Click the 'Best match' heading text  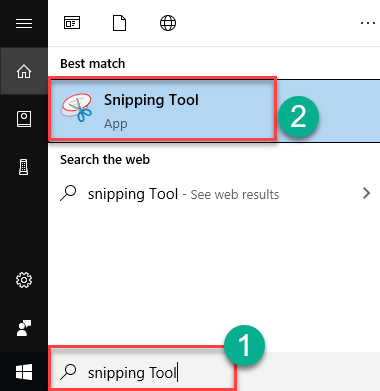[93, 63]
